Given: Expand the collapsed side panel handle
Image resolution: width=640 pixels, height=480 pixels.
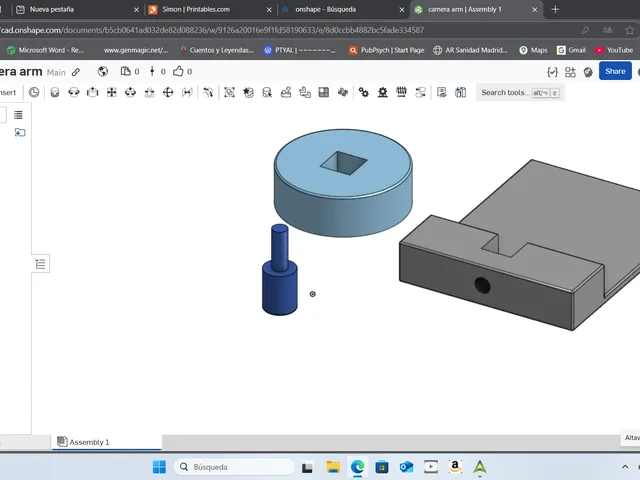Looking at the screenshot, I should 40,264.
